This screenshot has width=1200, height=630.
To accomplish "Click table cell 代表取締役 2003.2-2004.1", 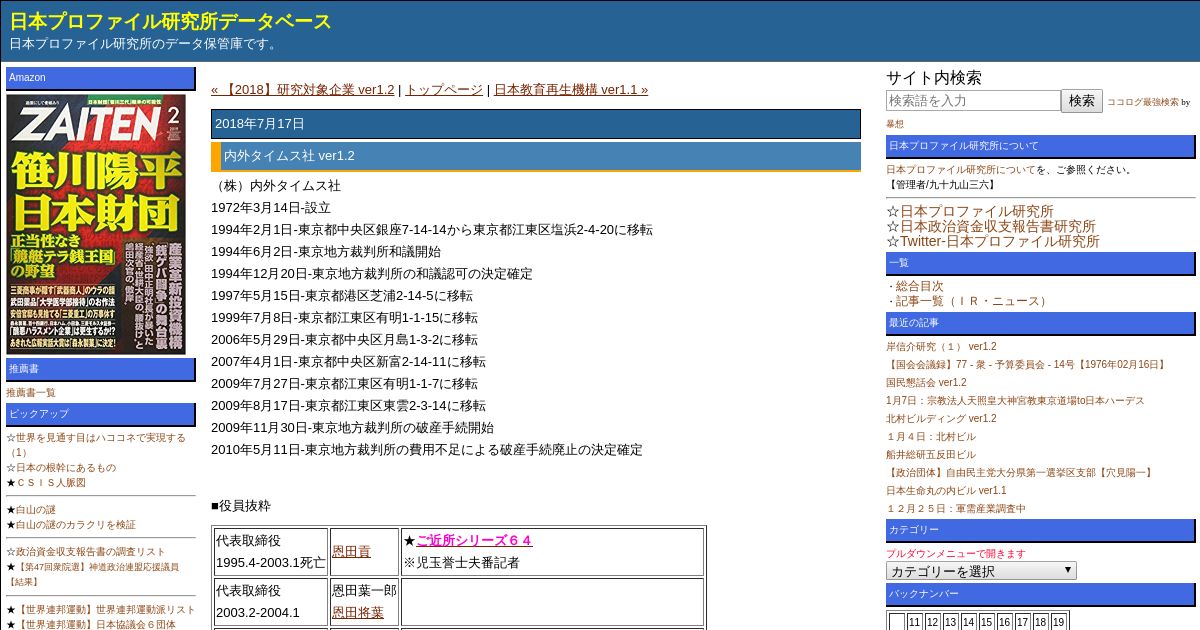I will 271,602.
